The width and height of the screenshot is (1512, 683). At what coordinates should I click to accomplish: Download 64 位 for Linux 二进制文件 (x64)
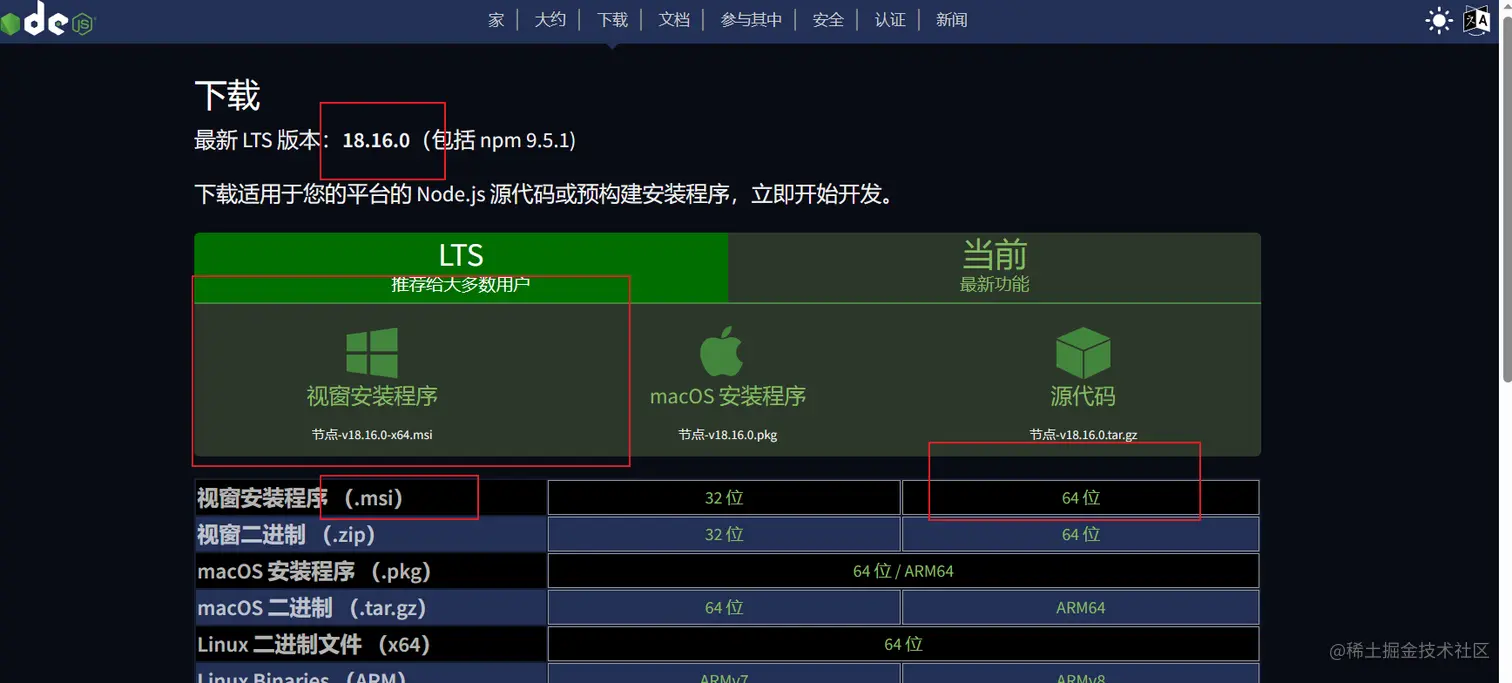tap(903, 644)
